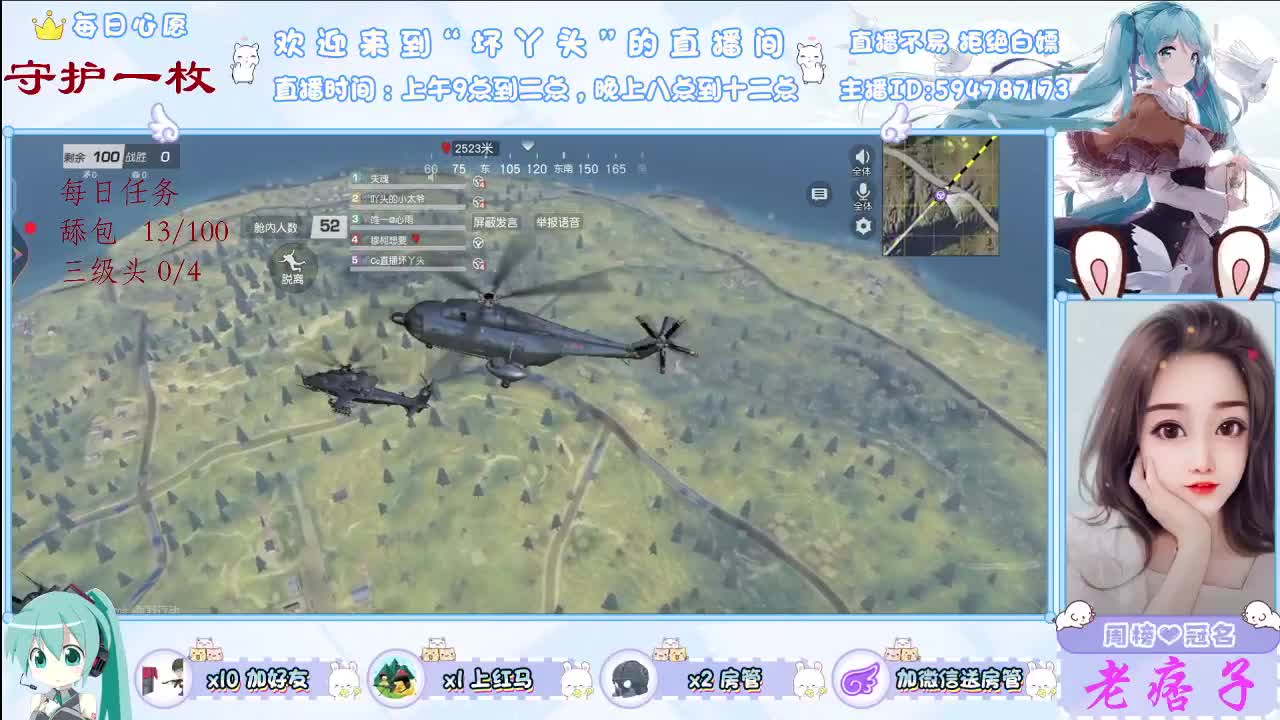This screenshot has width=1280, height=720.
Task: Select teammate 3 唯一@心雨 in squad list
Action: pos(408,219)
